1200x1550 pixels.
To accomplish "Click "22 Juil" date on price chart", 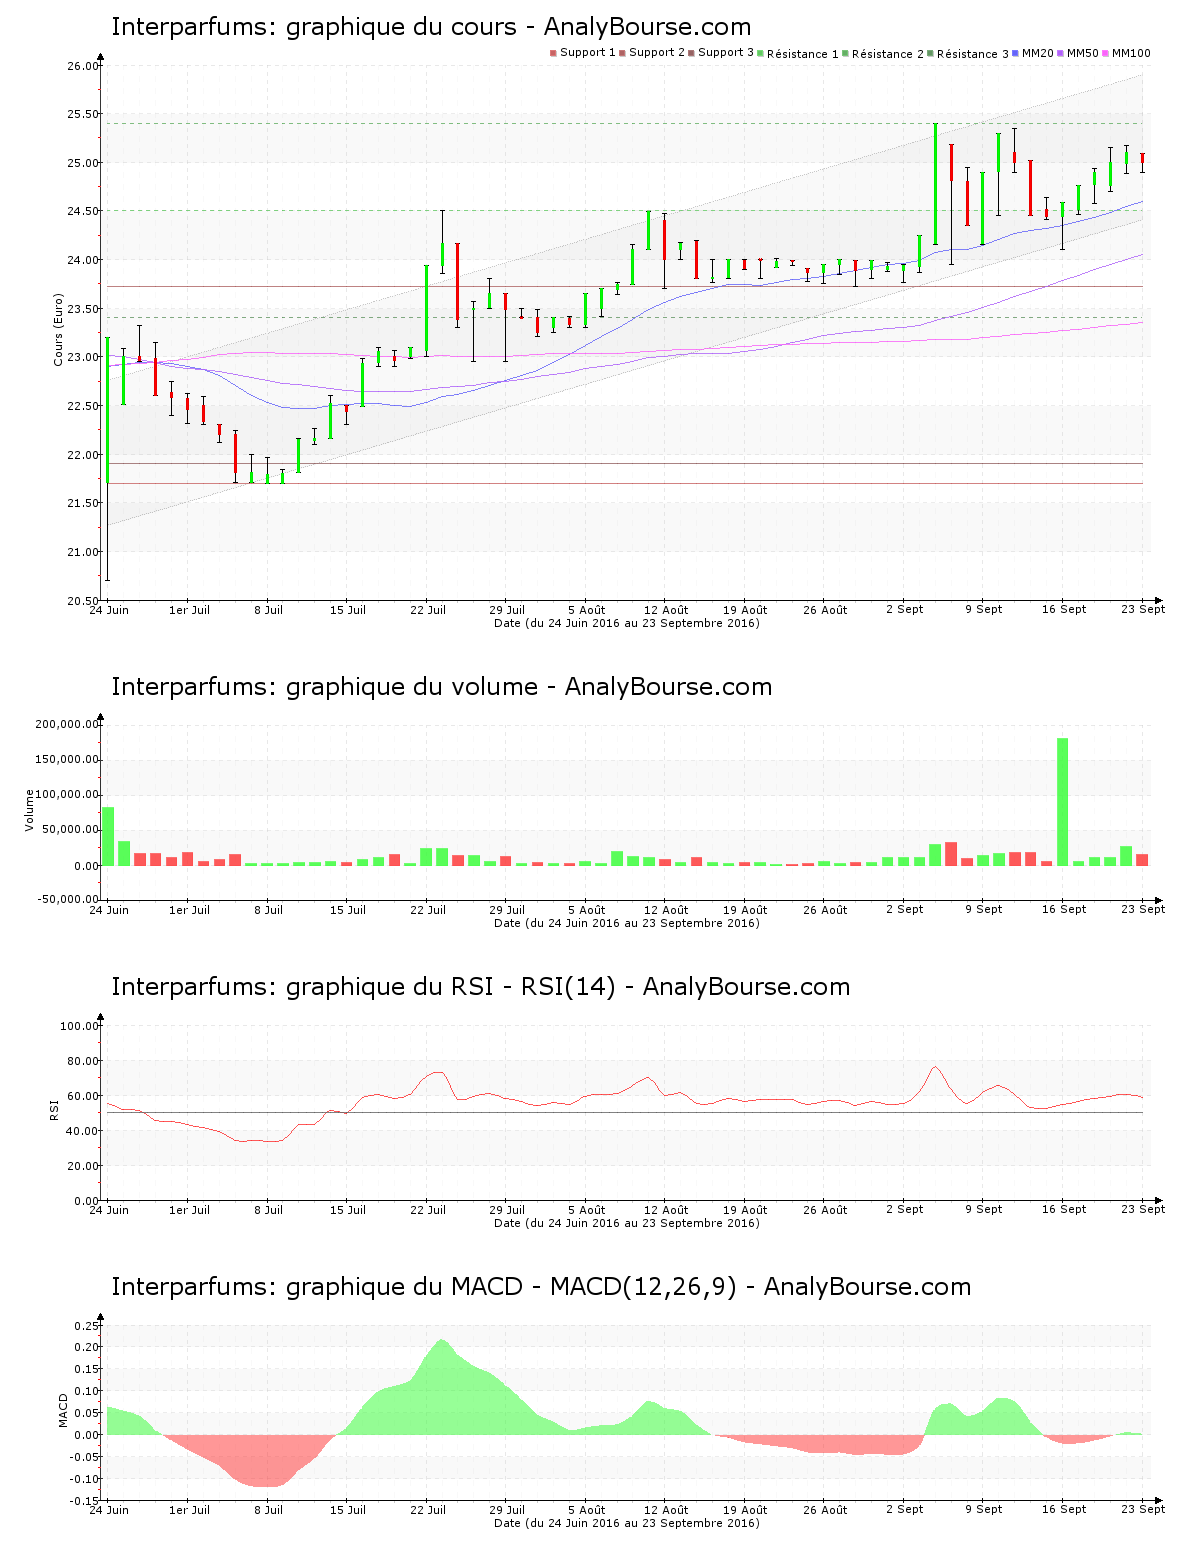I will (428, 610).
